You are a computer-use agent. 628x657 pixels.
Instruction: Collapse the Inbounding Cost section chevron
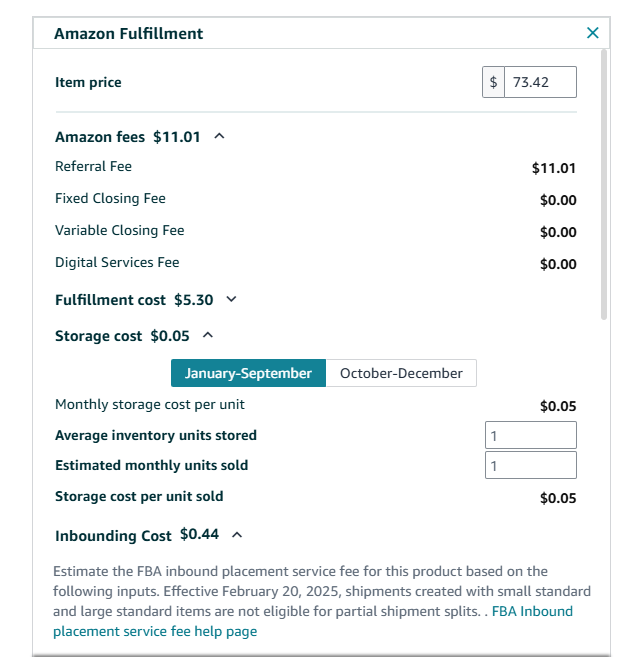point(237,534)
